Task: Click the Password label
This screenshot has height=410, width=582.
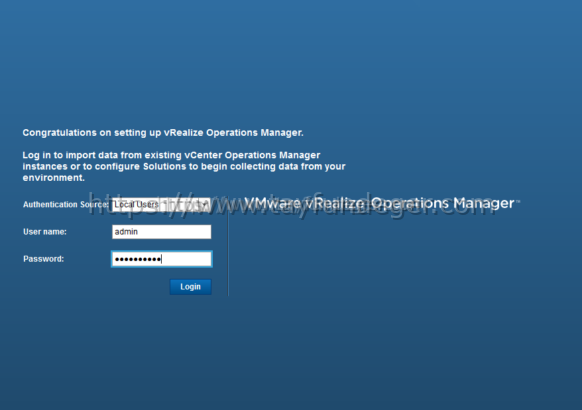Action: pos(43,259)
